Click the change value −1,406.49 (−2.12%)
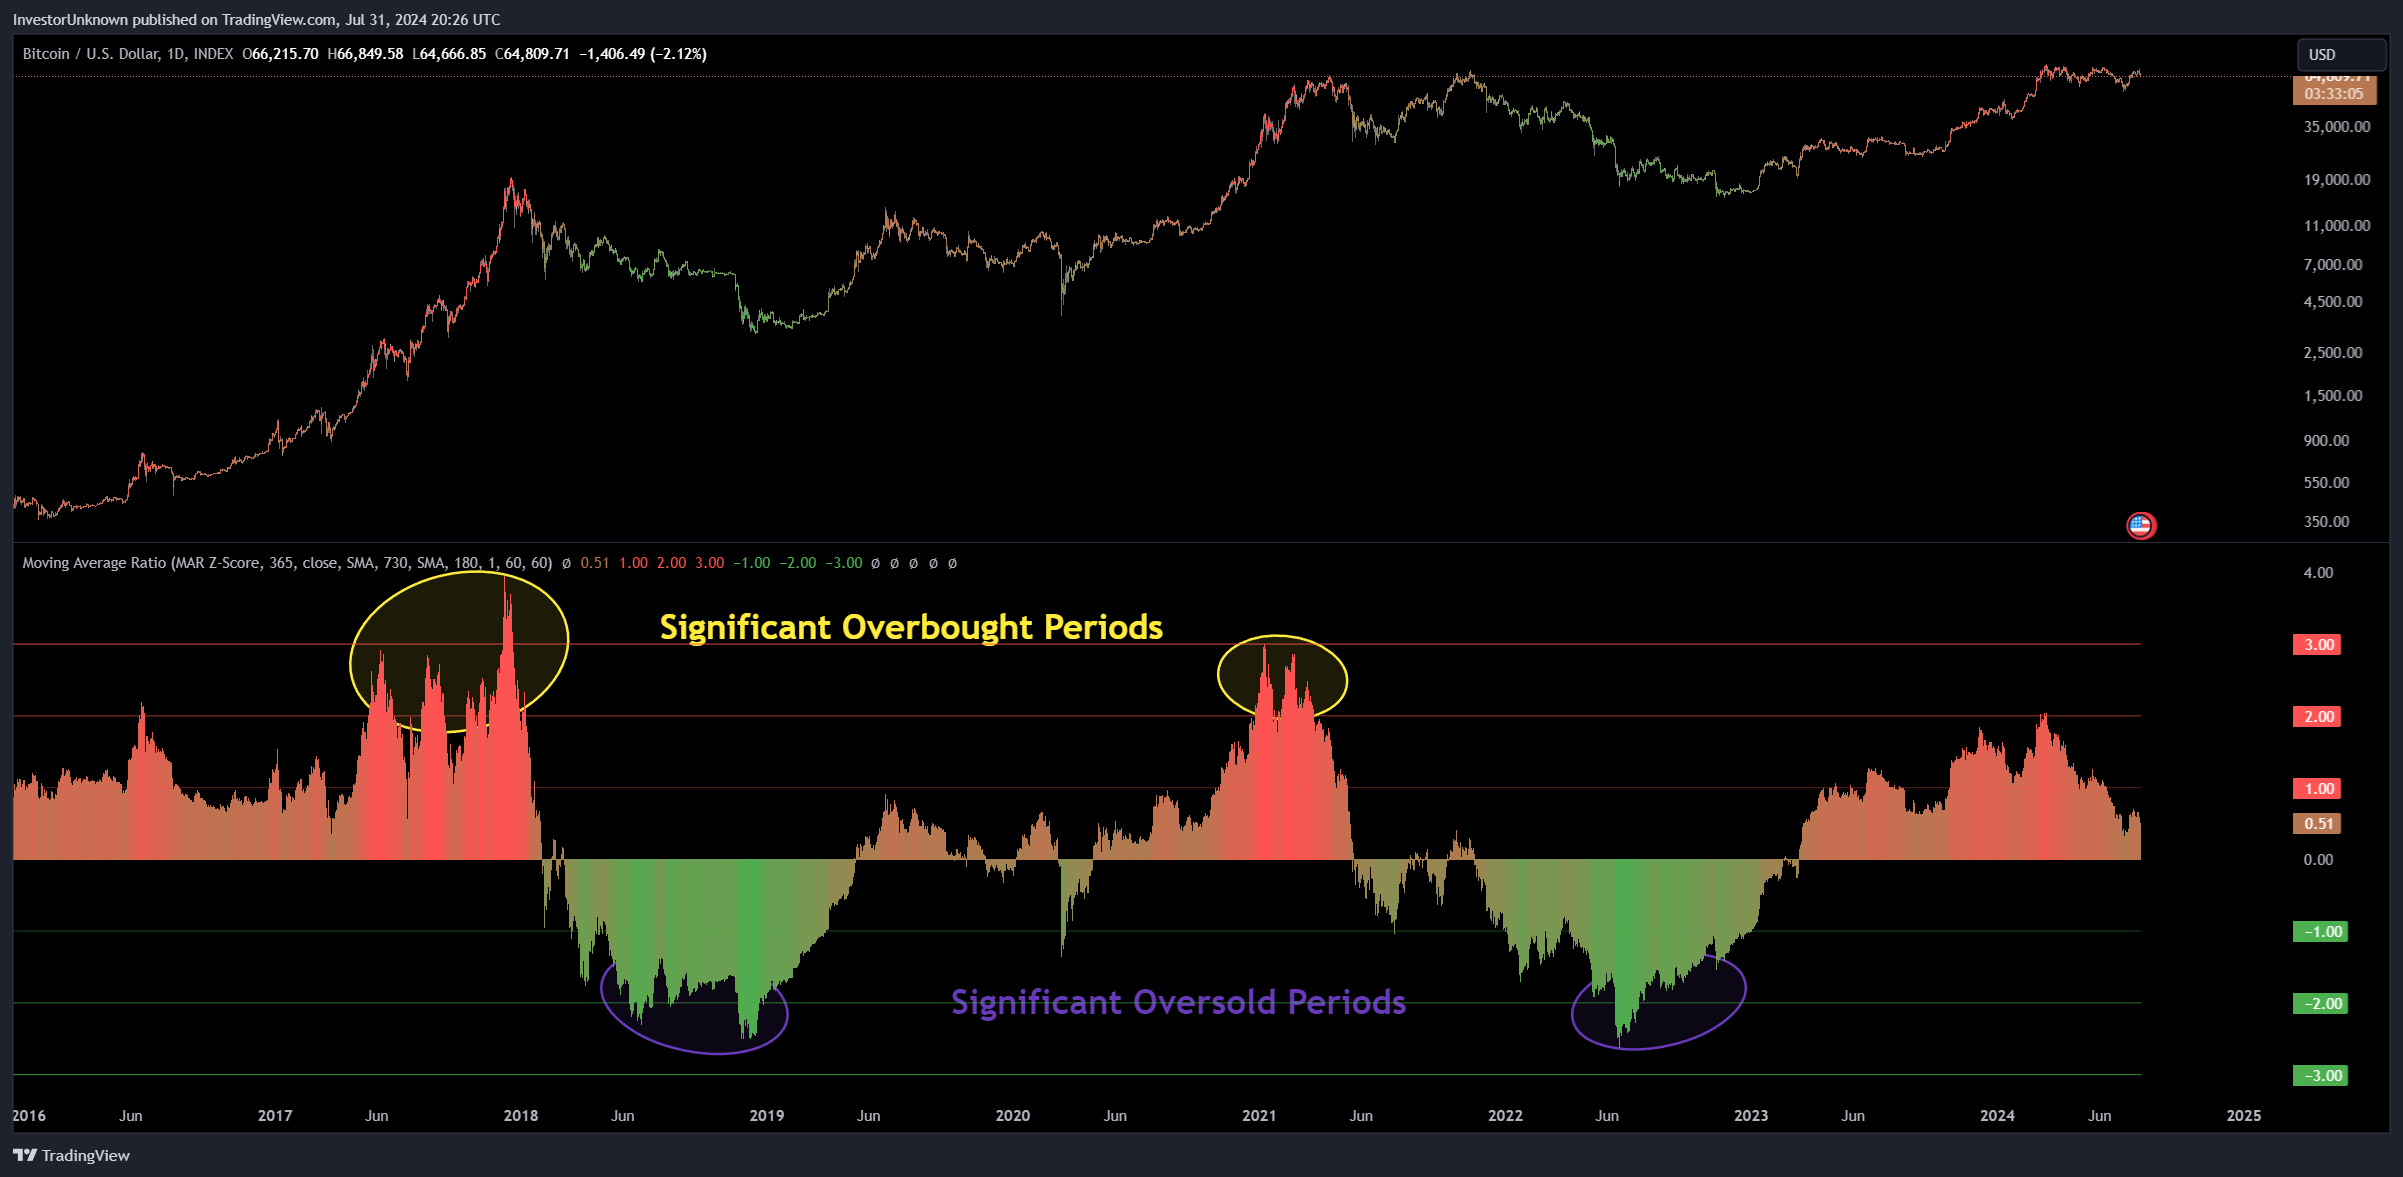This screenshot has height=1177, width=2403. tap(643, 54)
